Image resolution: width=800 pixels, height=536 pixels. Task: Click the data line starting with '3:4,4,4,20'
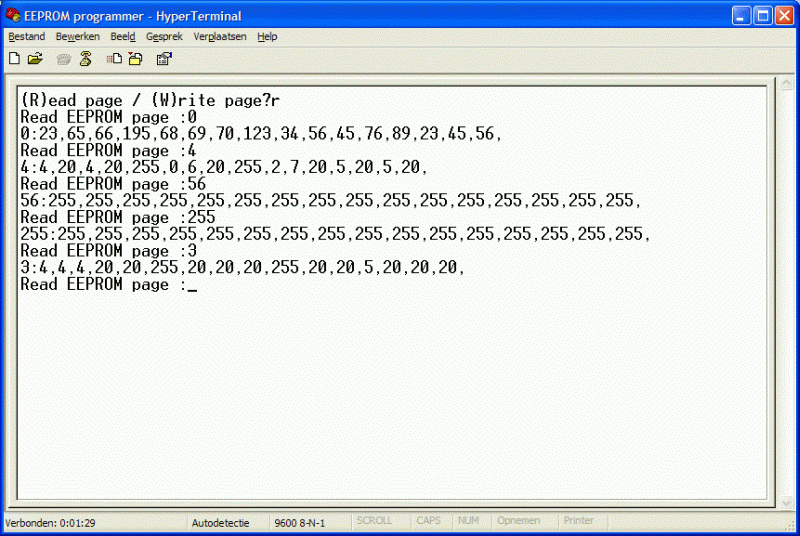click(243, 268)
